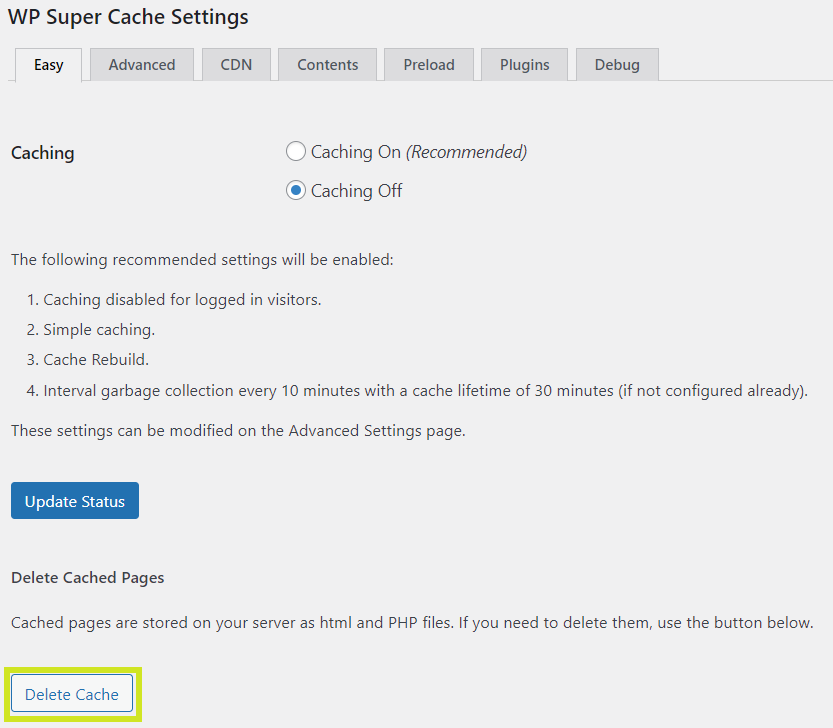Click the bold Caching section label
The width and height of the screenshot is (833, 728).
click(x=43, y=153)
